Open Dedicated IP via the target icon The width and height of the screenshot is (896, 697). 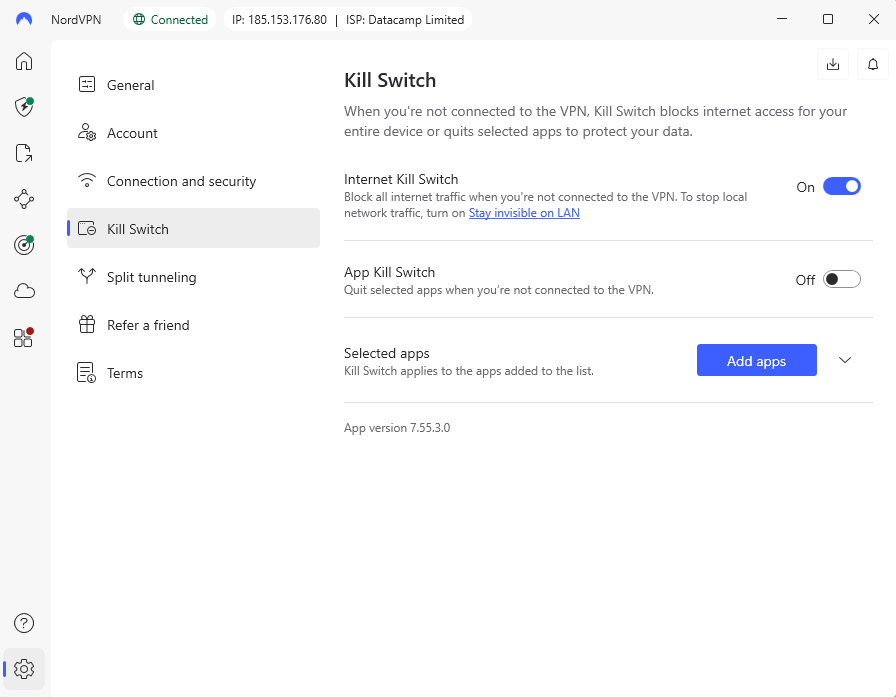[x=23, y=245]
